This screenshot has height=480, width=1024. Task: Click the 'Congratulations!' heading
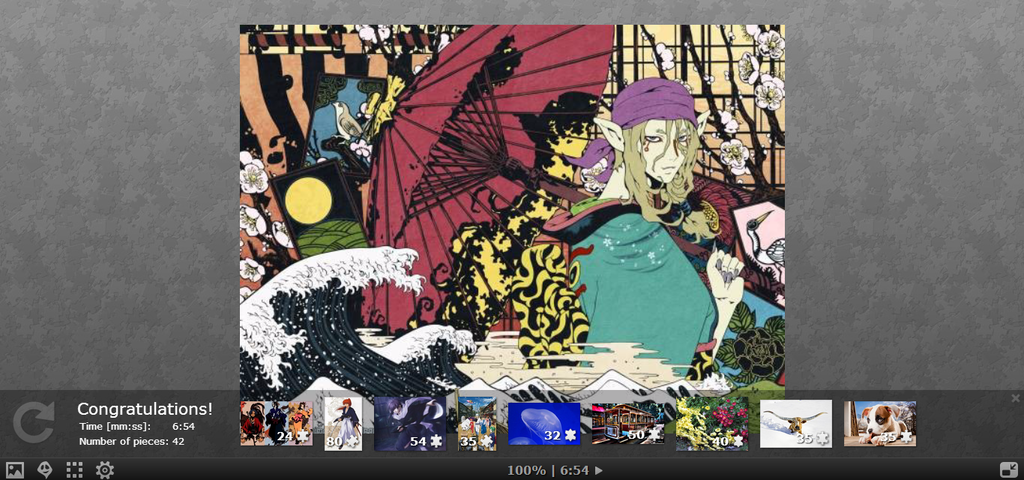point(145,409)
